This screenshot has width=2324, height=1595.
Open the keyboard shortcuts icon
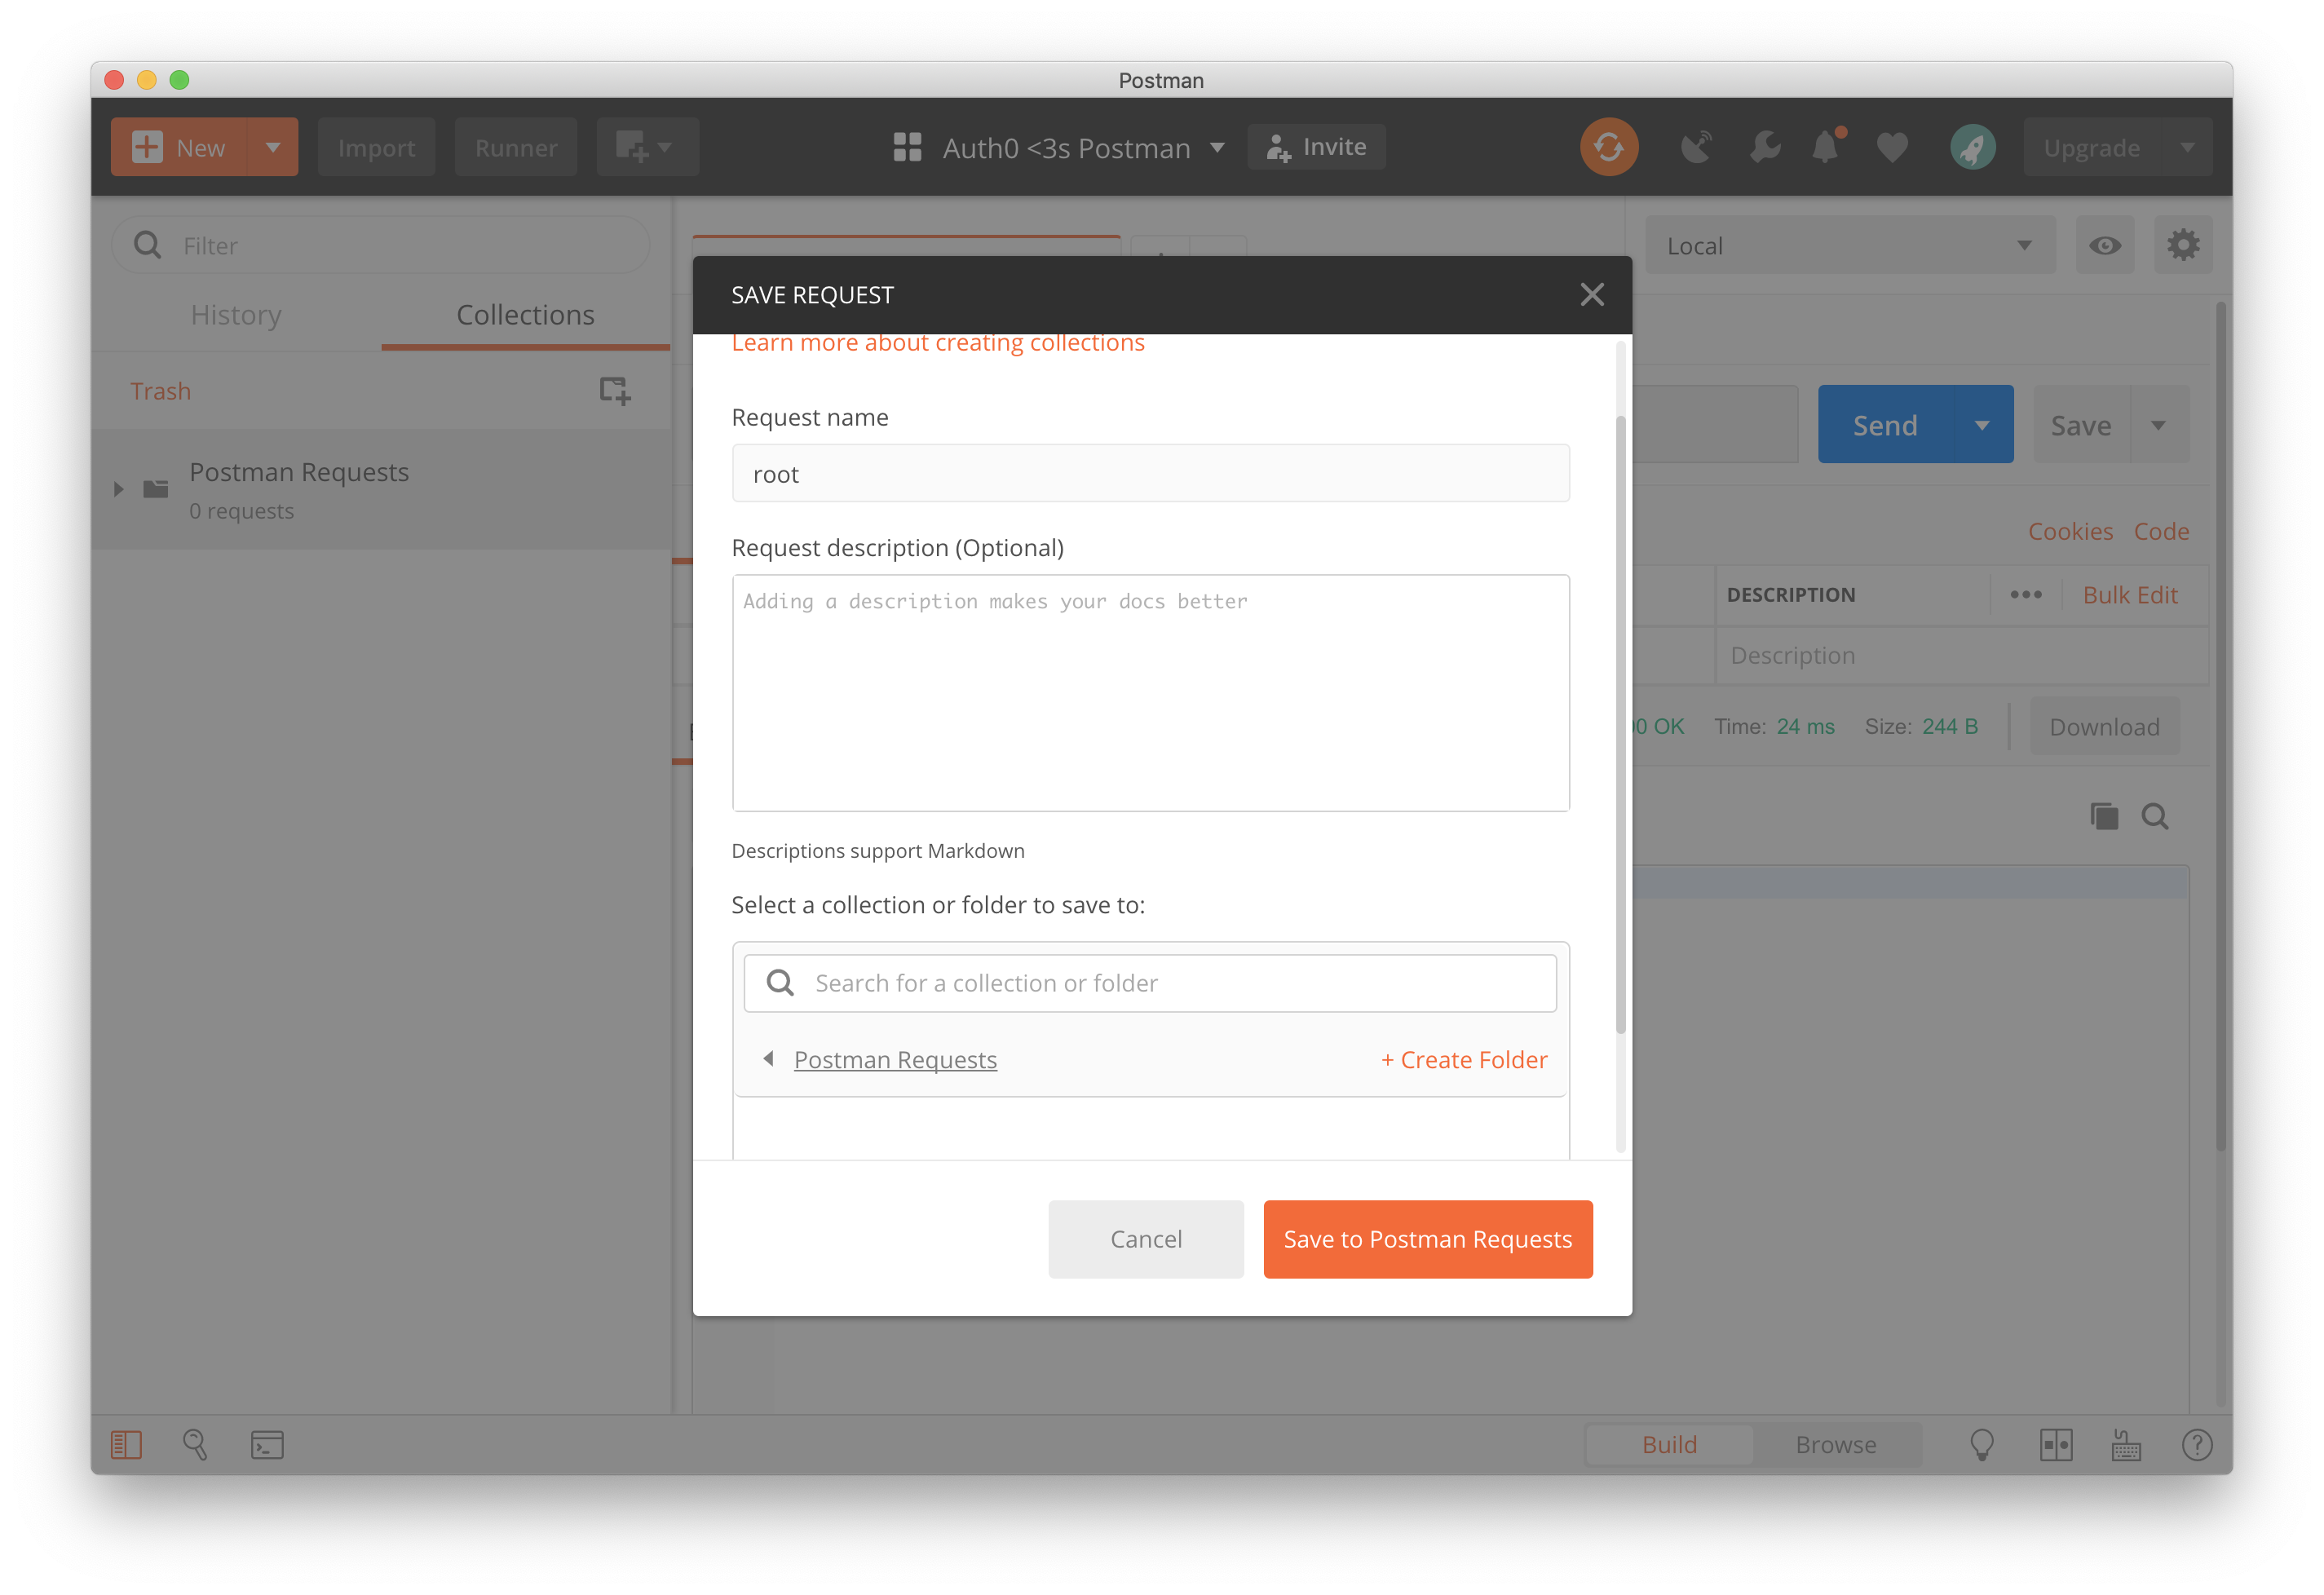[2125, 1444]
